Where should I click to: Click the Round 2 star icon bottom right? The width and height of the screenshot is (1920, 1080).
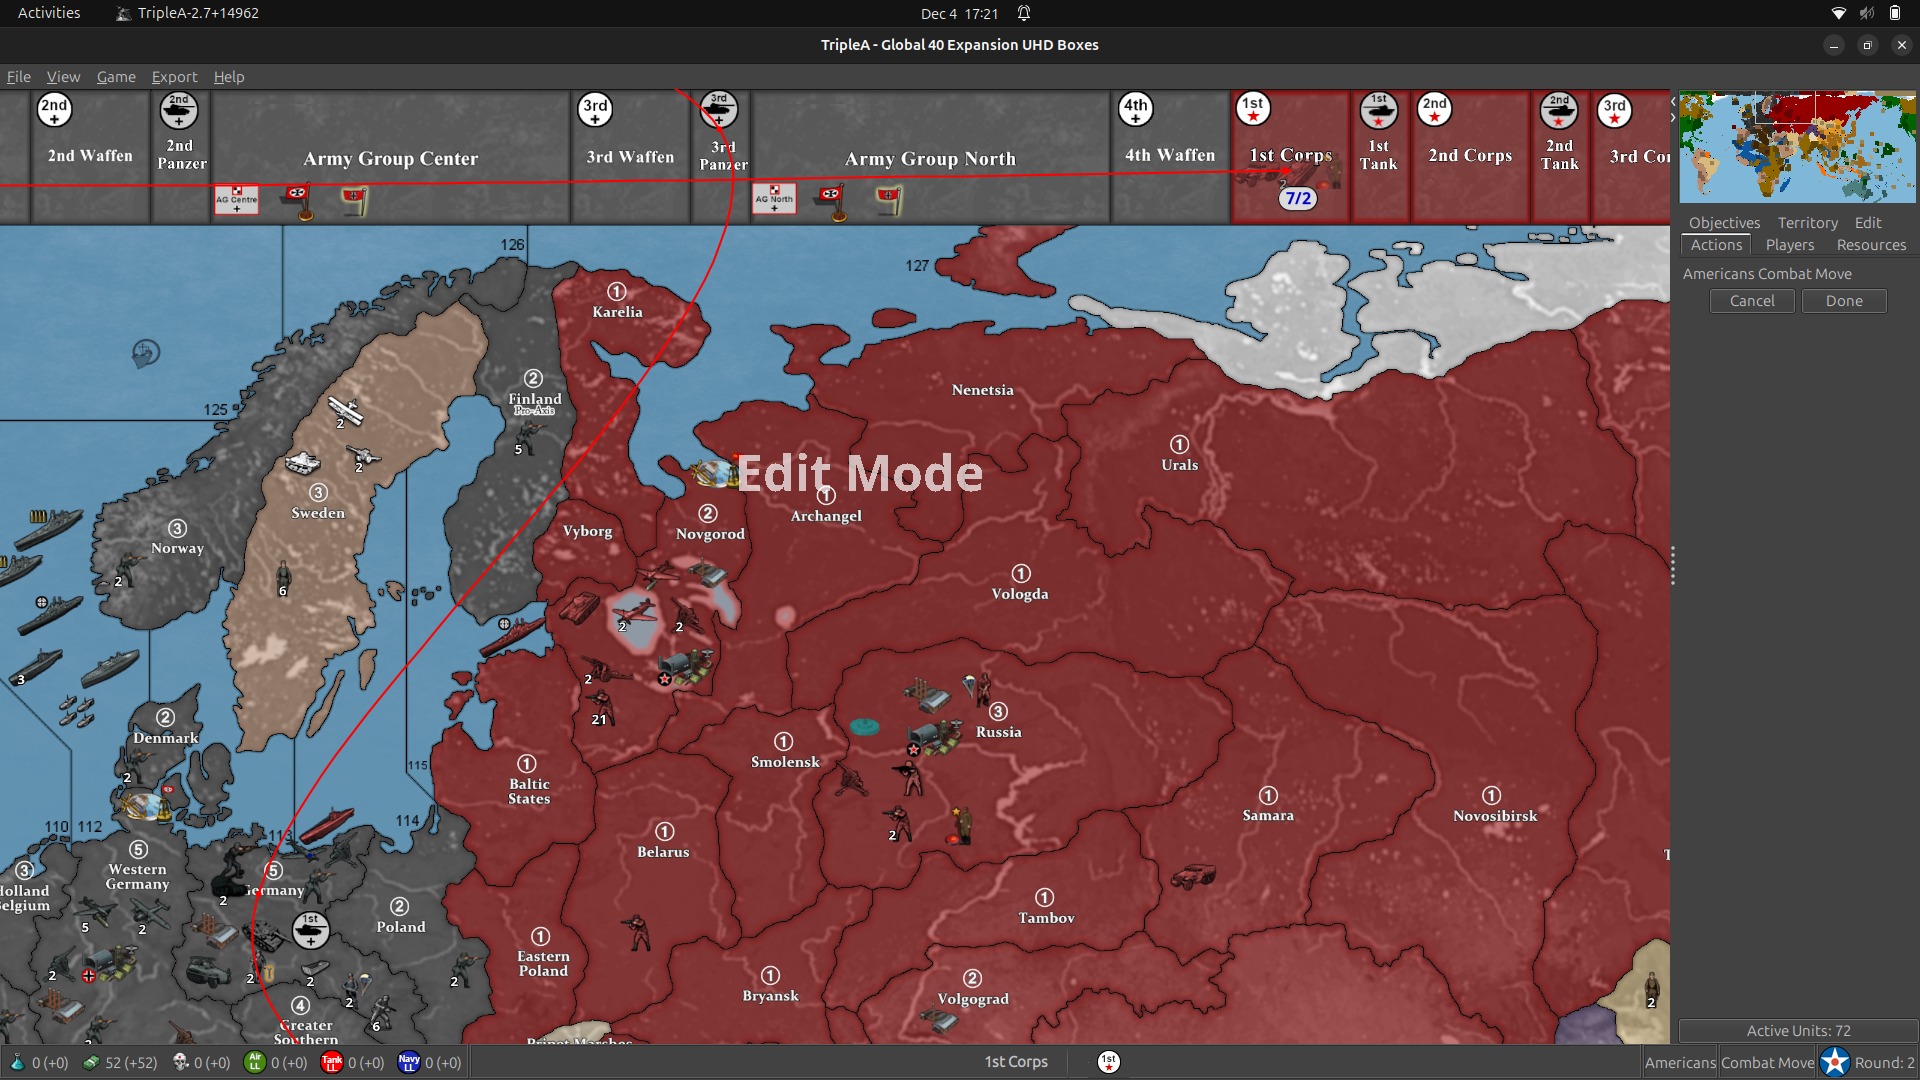click(1834, 1062)
